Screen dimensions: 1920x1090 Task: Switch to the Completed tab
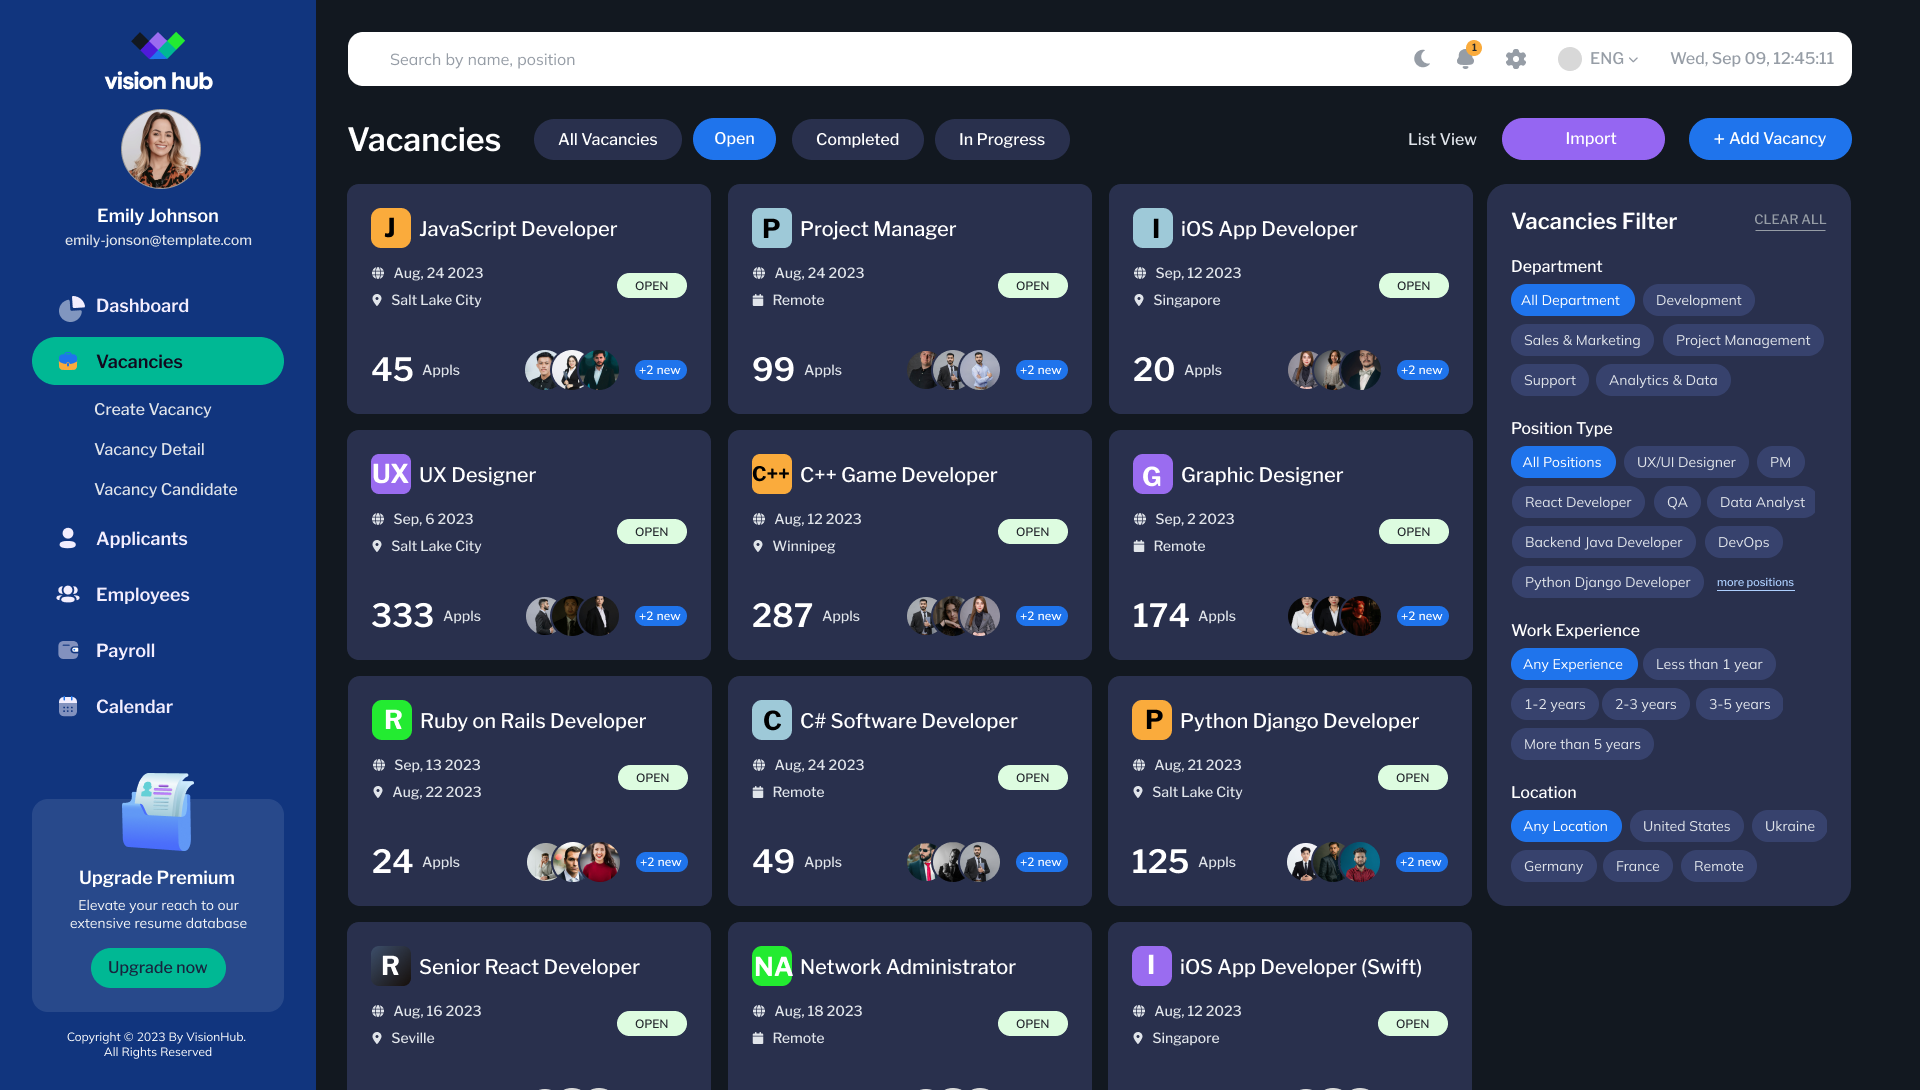857,139
